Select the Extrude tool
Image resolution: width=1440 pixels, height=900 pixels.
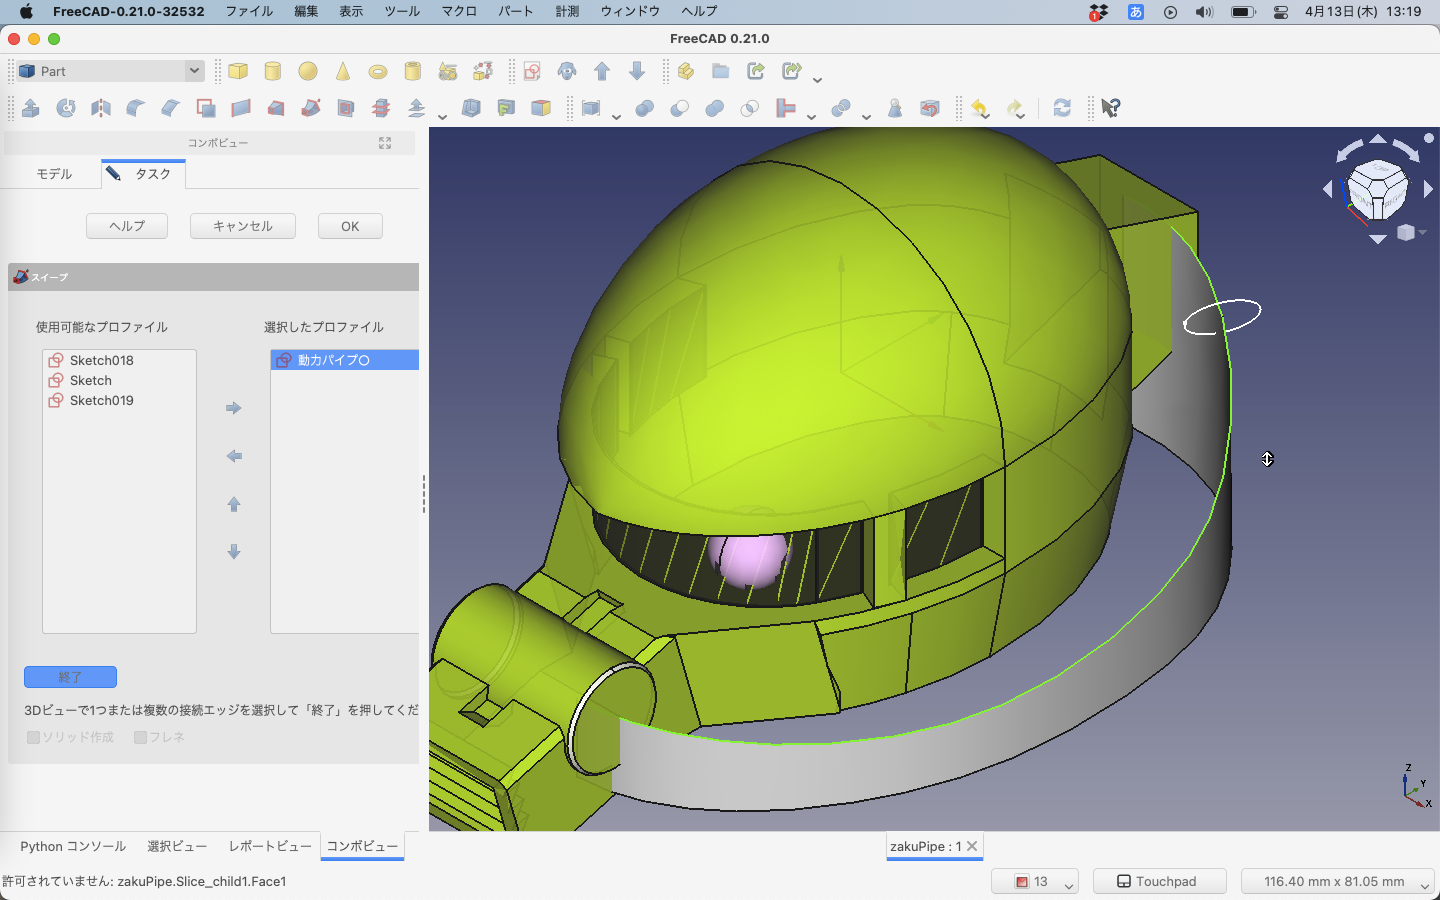[x=31, y=108]
